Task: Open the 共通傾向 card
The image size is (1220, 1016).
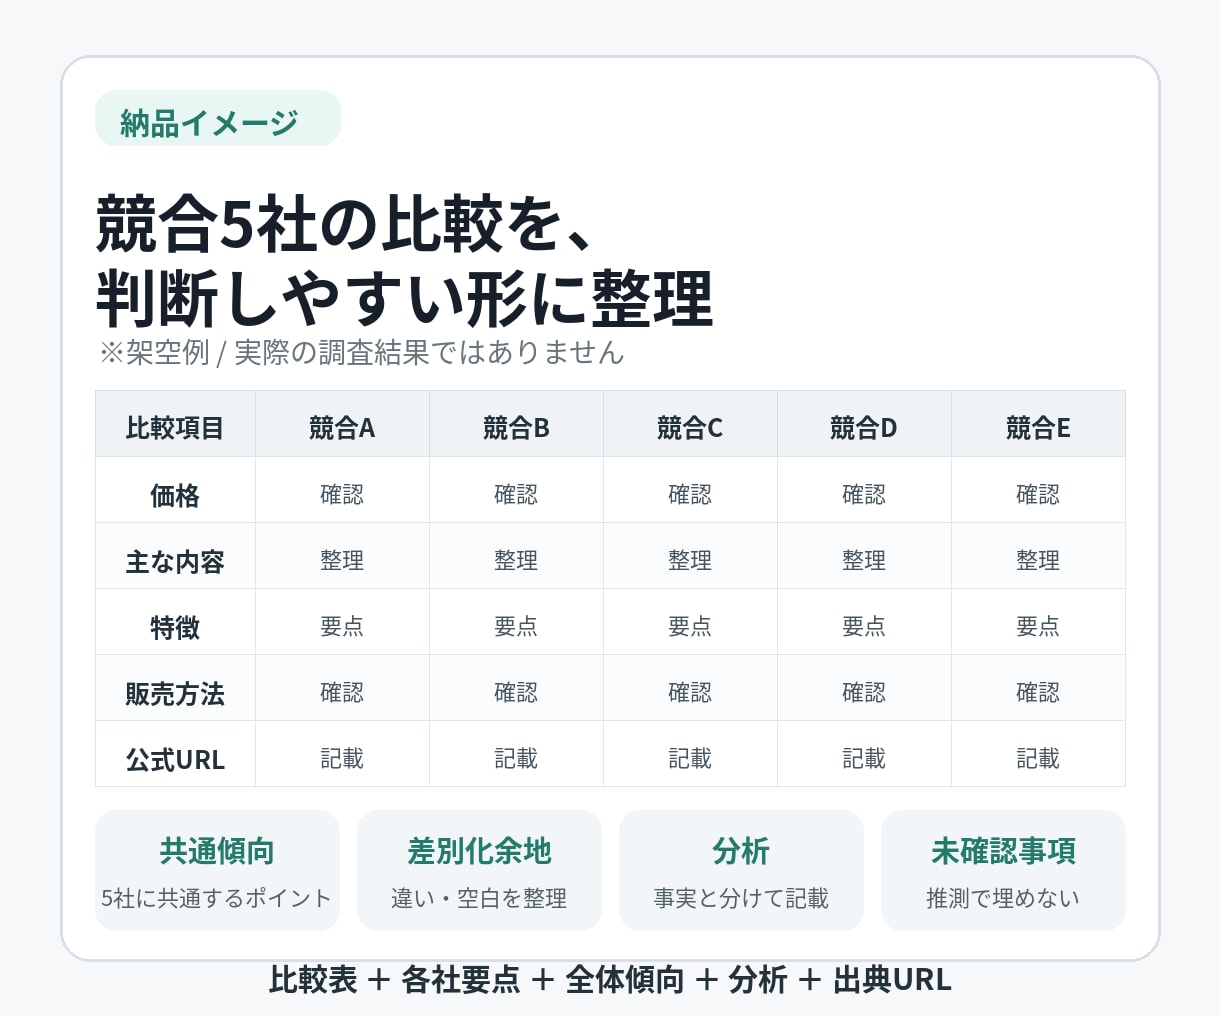Action: (x=217, y=870)
